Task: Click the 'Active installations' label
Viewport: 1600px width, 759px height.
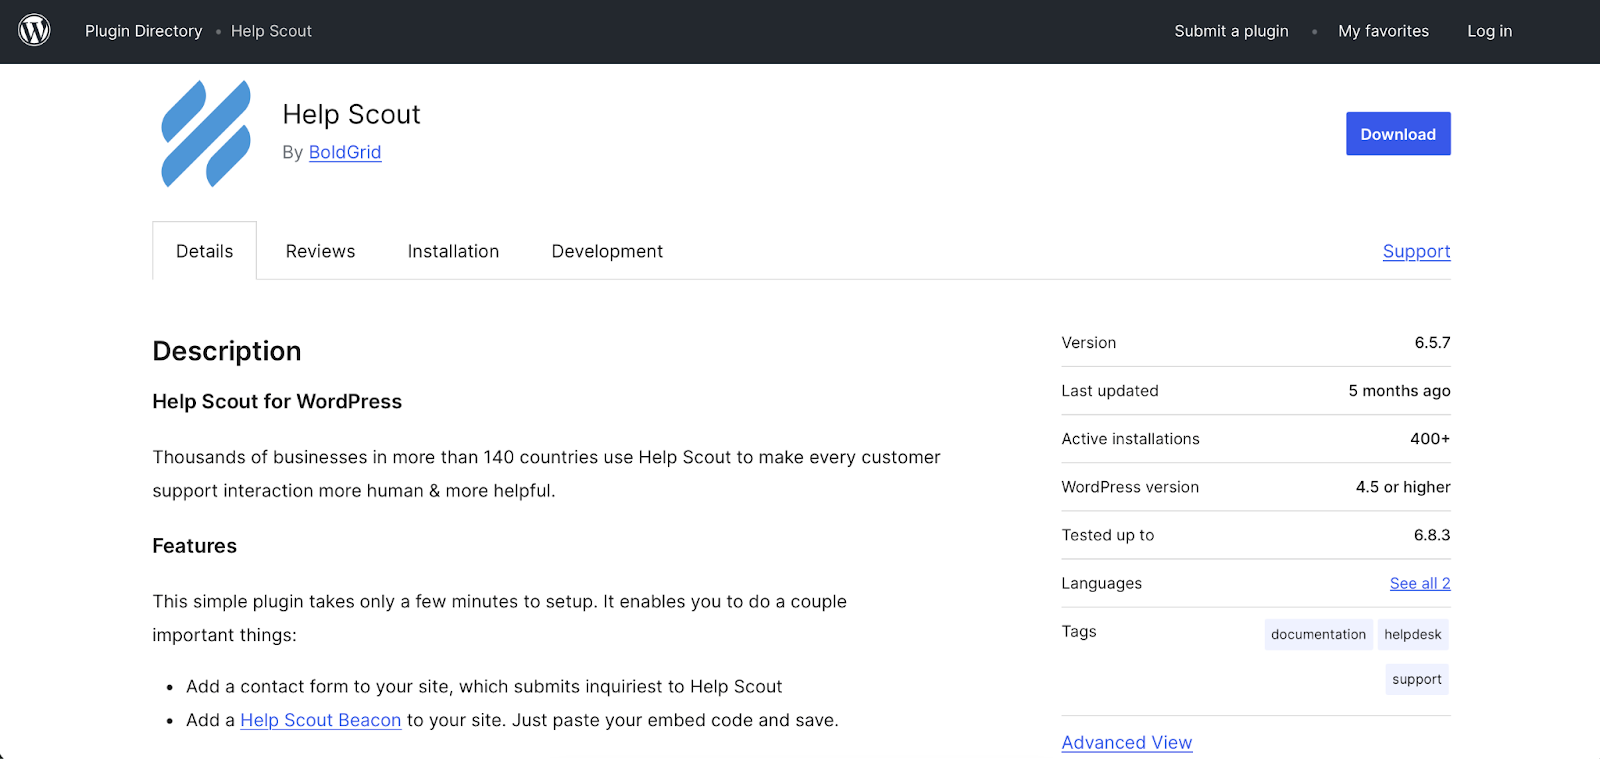Action: [1130, 439]
